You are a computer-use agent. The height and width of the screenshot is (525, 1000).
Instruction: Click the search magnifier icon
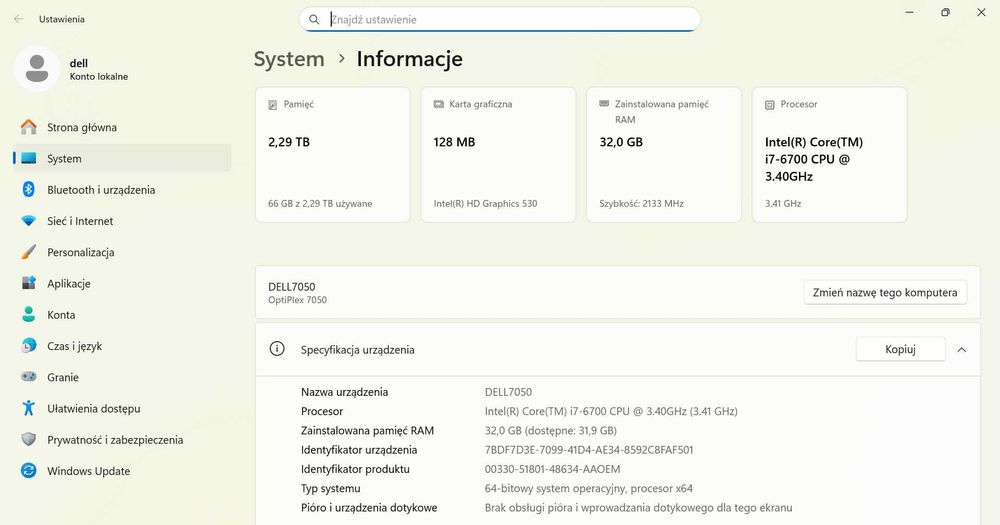(x=314, y=19)
